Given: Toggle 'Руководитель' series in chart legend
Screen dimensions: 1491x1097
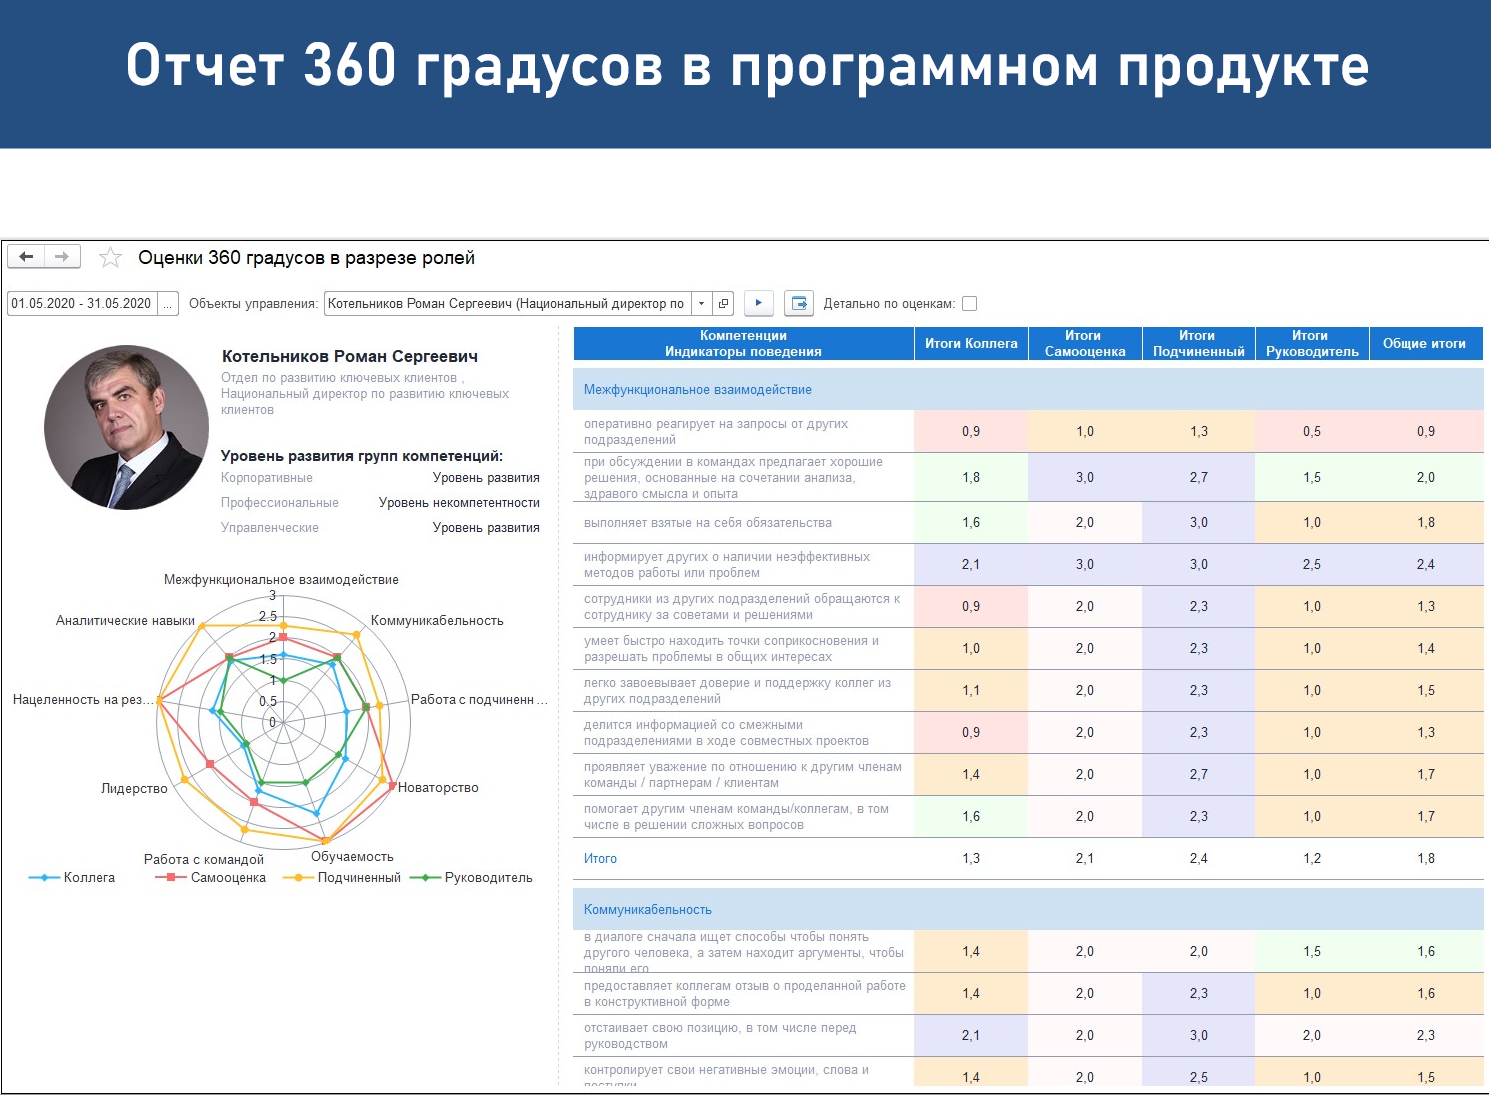Looking at the screenshot, I should pyautogui.click(x=472, y=878).
